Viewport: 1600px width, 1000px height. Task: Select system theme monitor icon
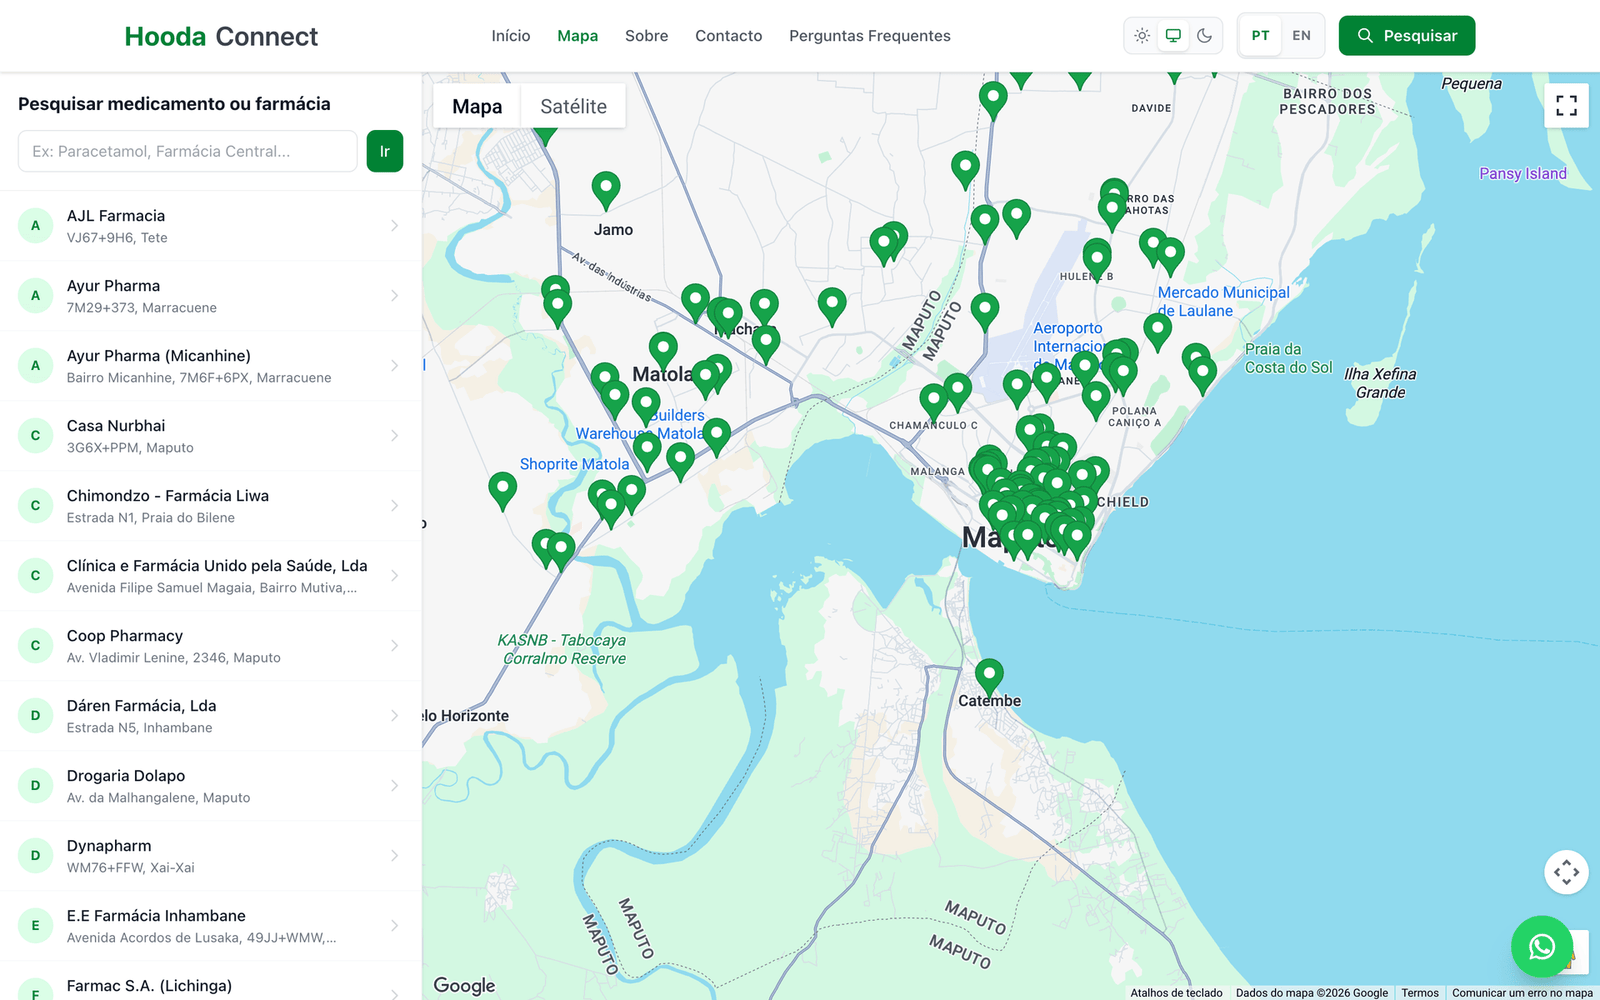(1173, 36)
